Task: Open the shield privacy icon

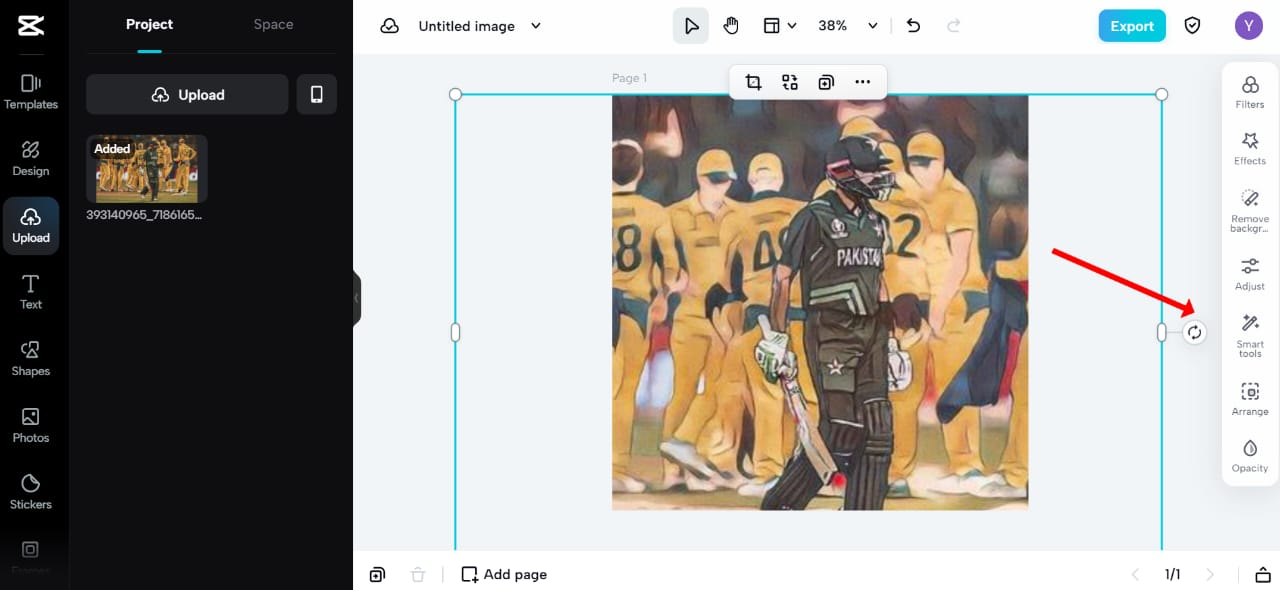Action: pyautogui.click(x=1192, y=26)
